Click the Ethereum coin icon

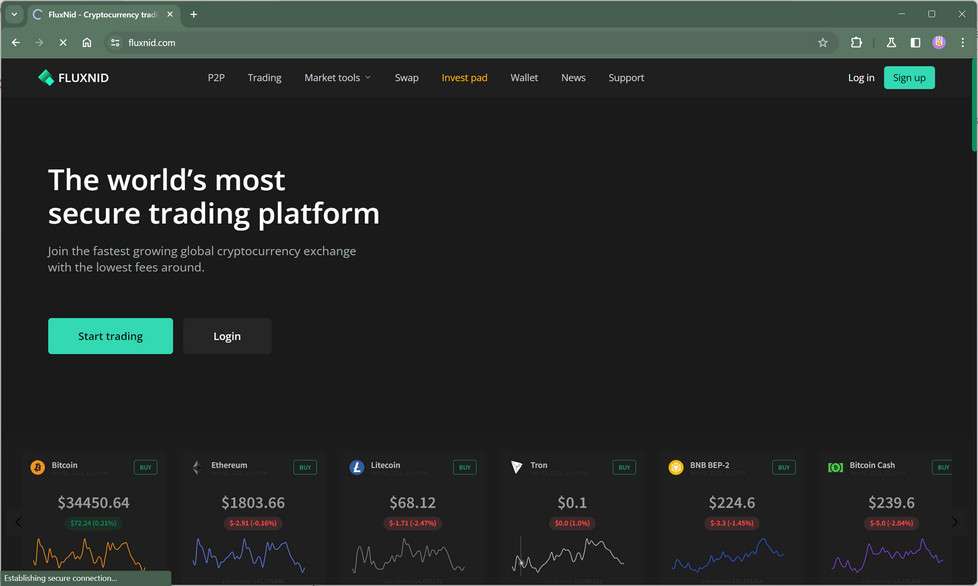196,467
